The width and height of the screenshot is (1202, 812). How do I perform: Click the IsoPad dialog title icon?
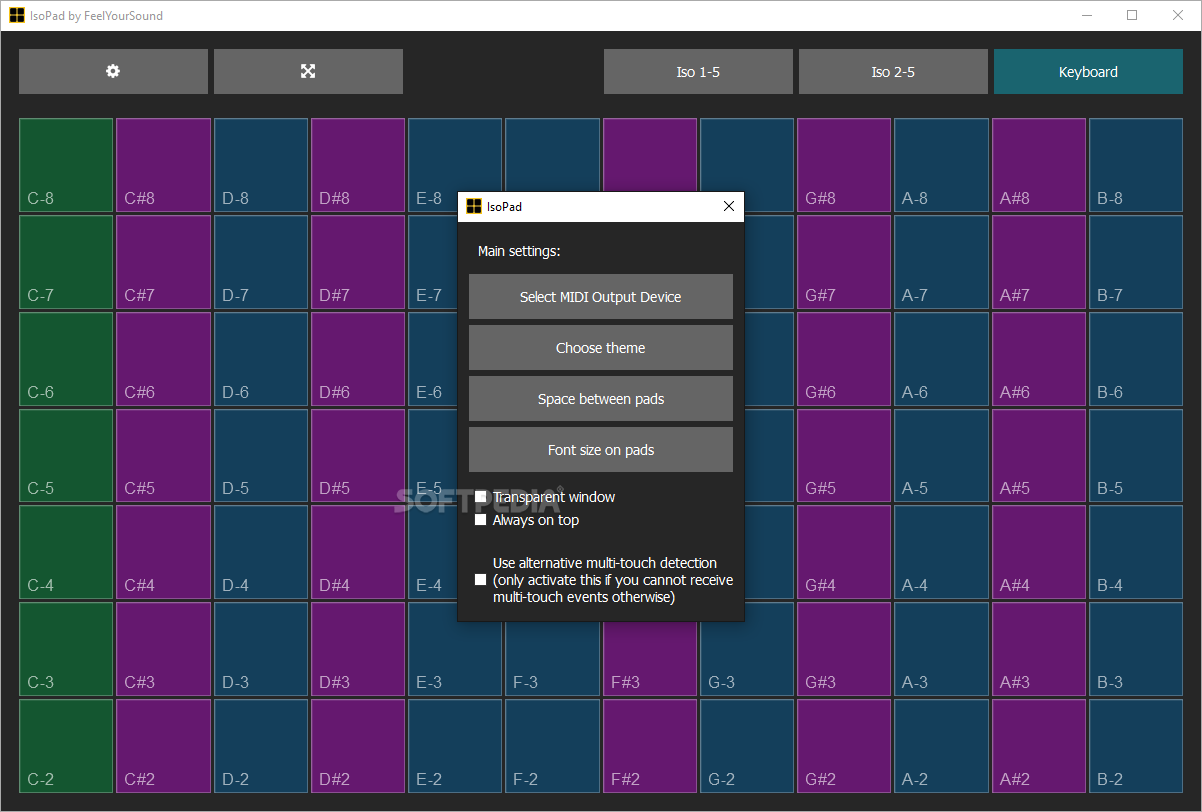474,207
